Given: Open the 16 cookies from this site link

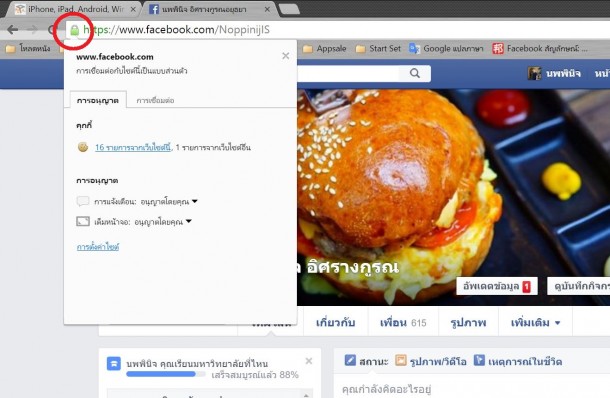Looking at the screenshot, I should pos(133,147).
